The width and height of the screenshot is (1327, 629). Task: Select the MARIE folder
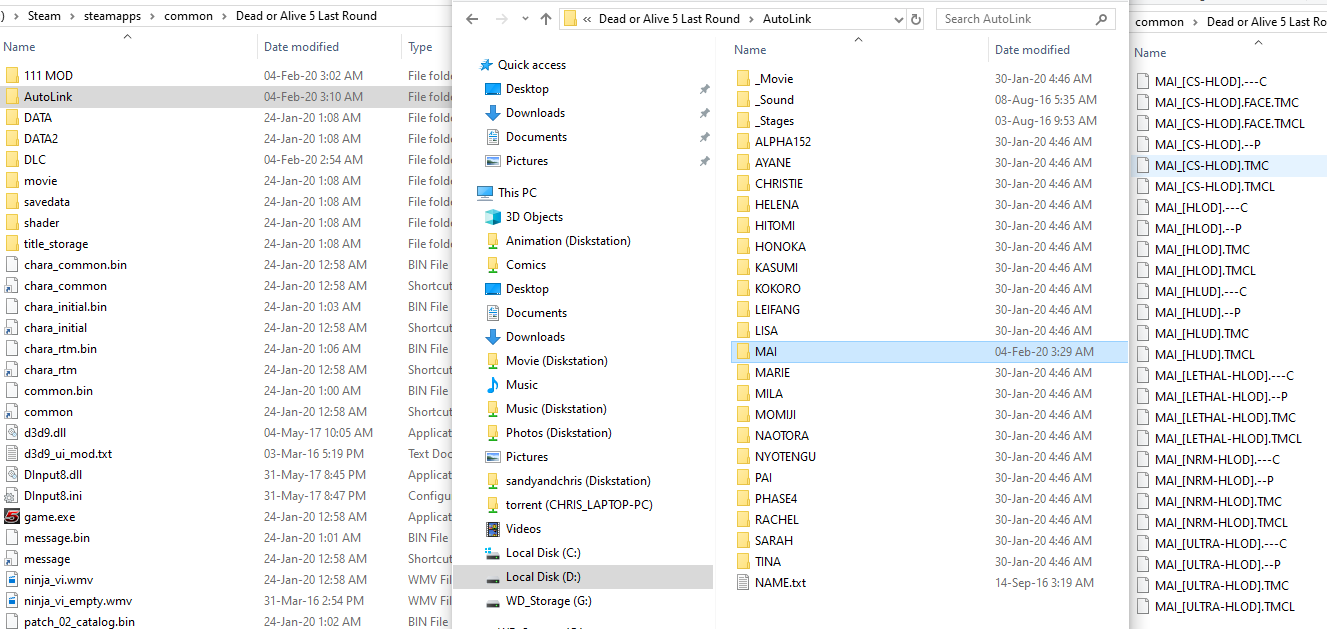click(772, 373)
